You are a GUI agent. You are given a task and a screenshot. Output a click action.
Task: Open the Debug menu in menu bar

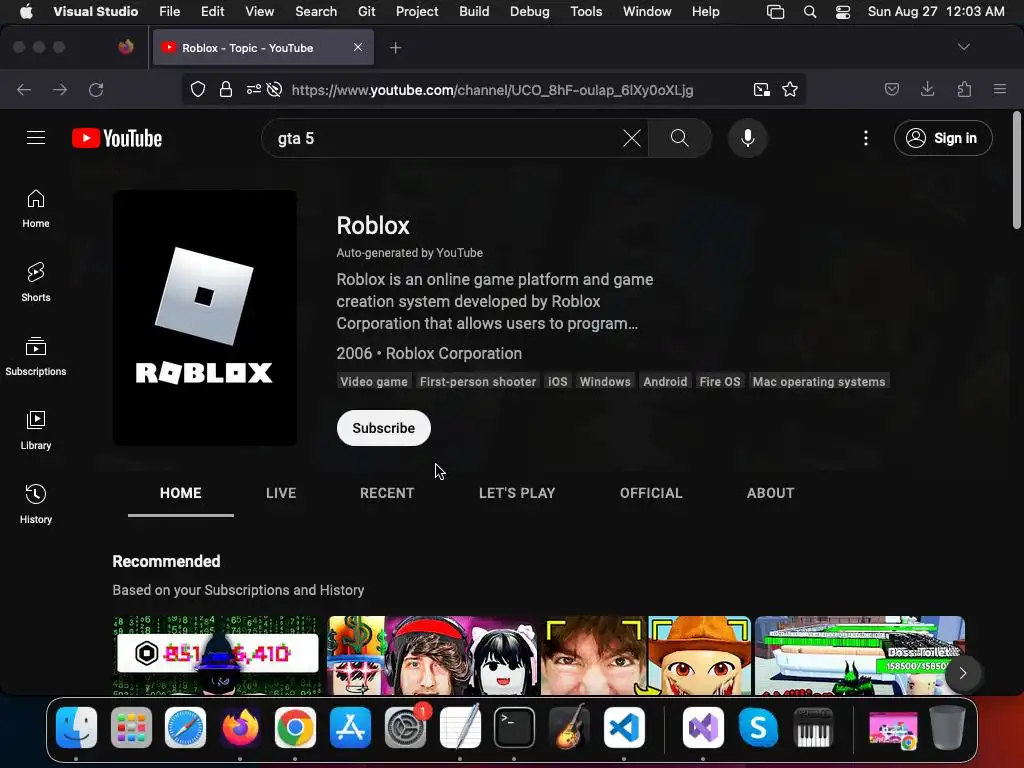[530, 12]
